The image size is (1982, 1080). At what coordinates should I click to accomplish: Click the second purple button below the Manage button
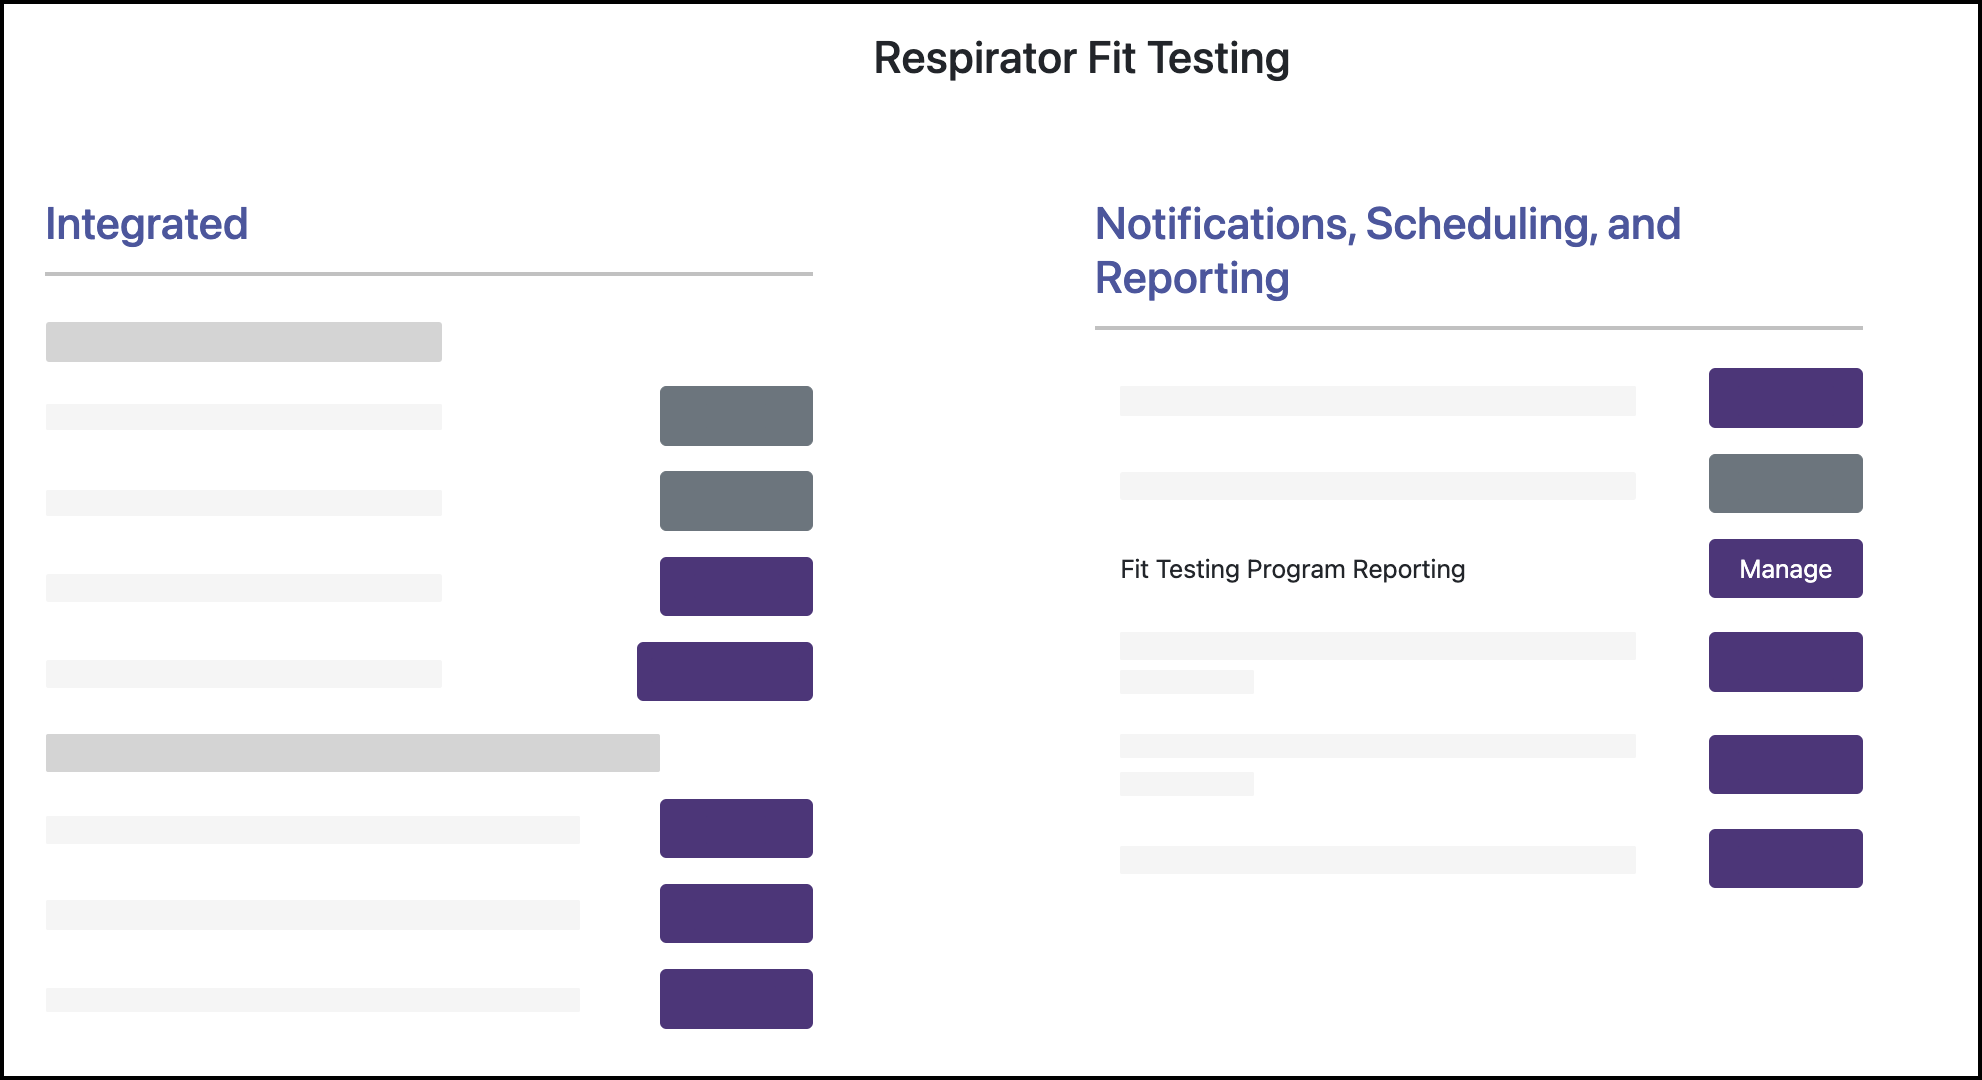click(x=1785, y=764)
